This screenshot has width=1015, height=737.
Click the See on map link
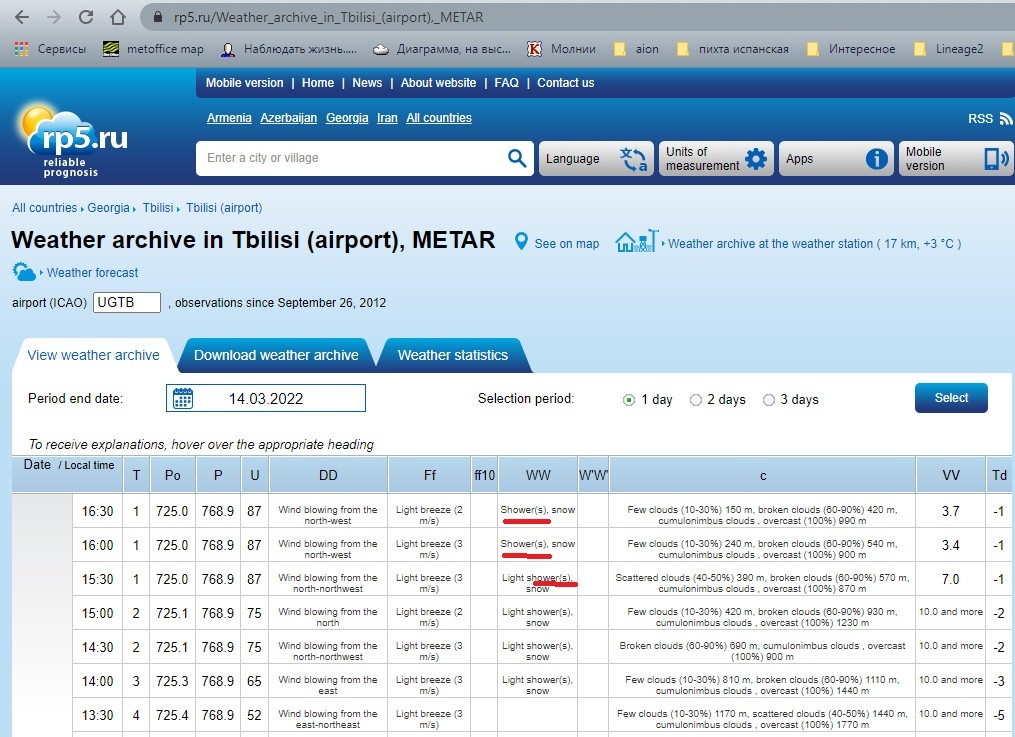point(566,243)
